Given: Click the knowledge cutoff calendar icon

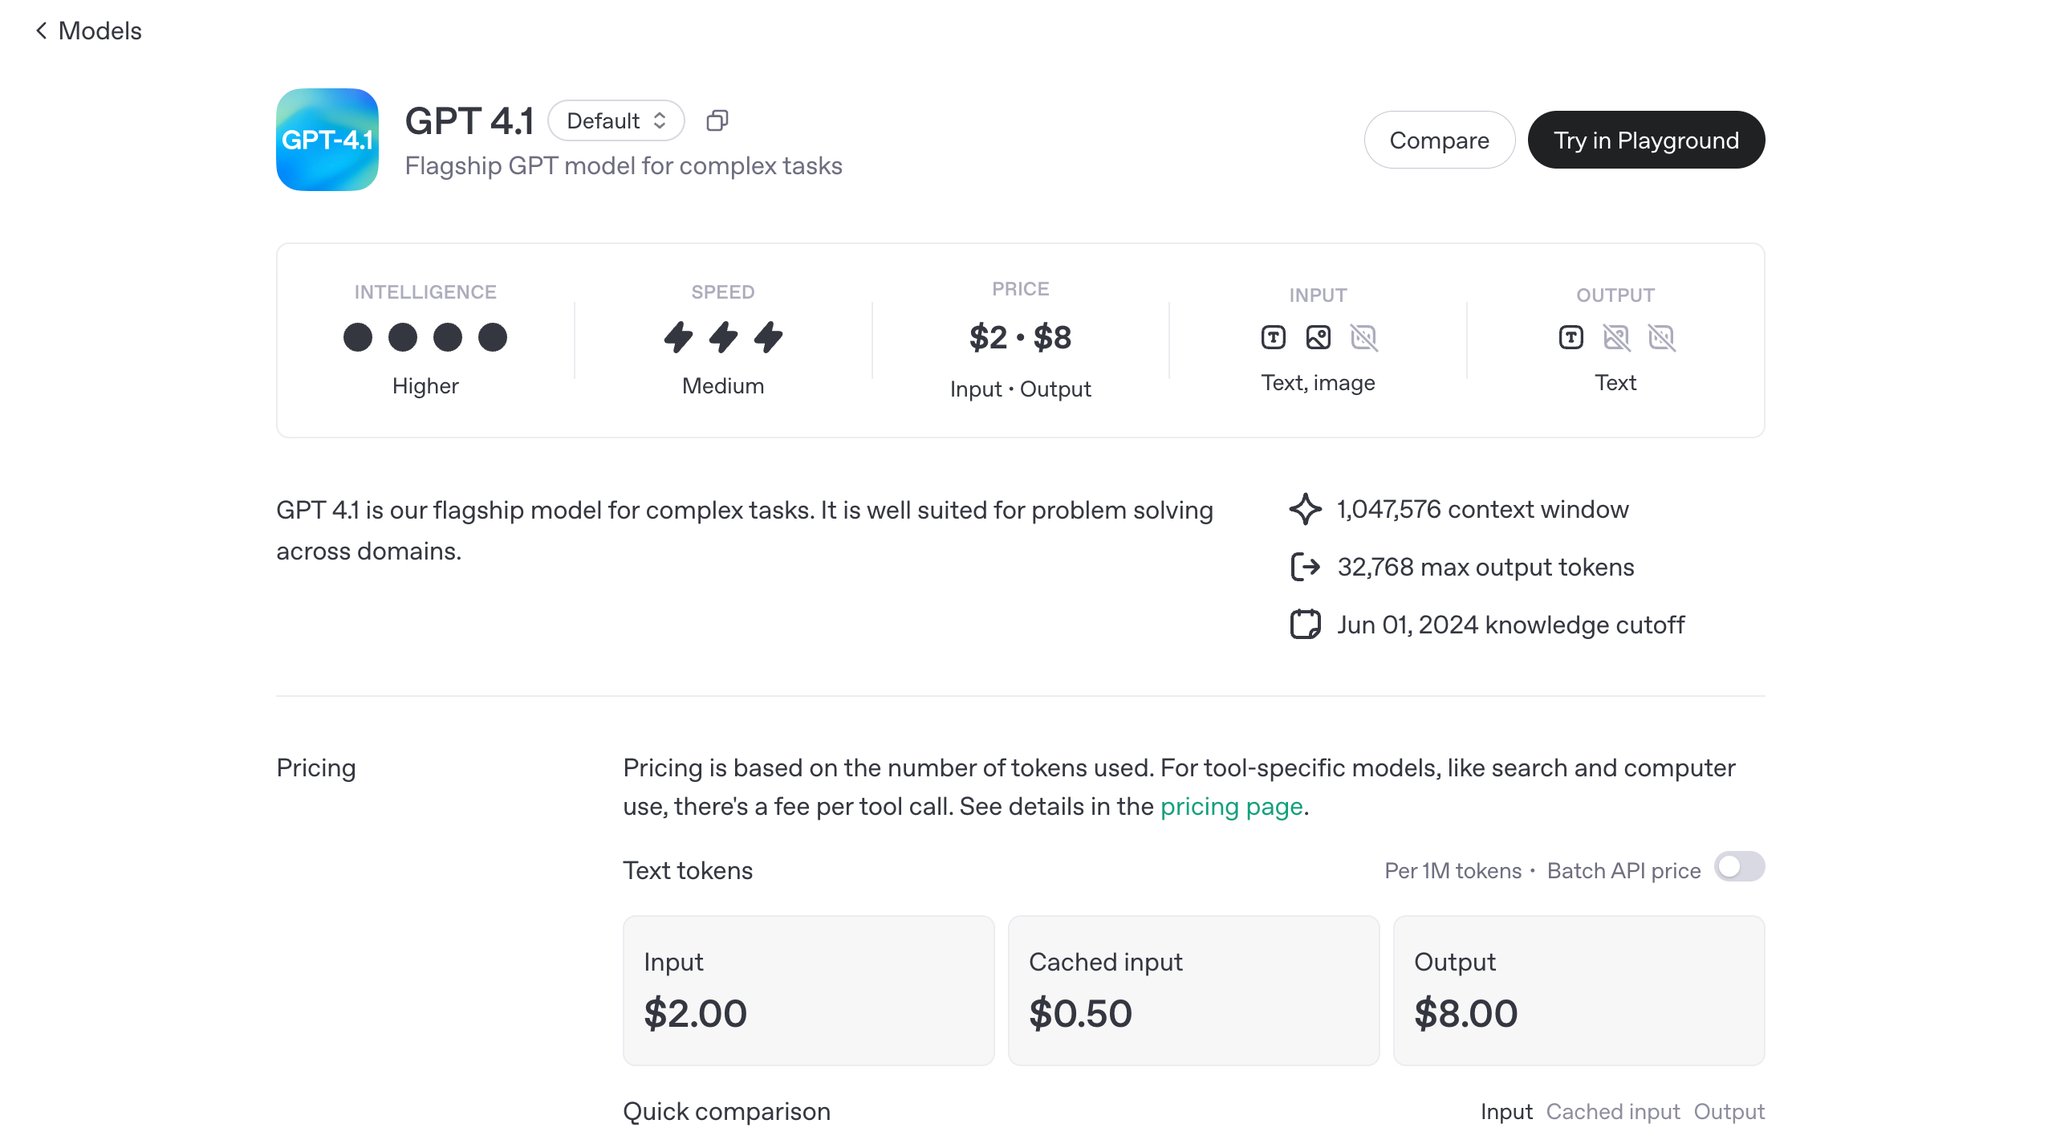Looking at the screenshot, I should (1305, 625).
